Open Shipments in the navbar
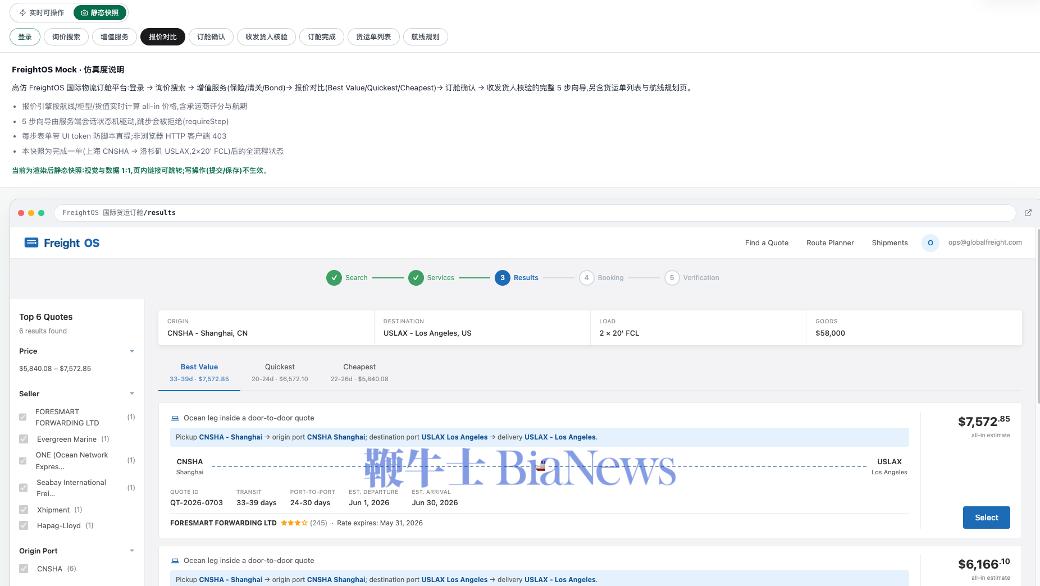Image resolution: width=1040 pixels, height=586 pixels. (889, 243)
